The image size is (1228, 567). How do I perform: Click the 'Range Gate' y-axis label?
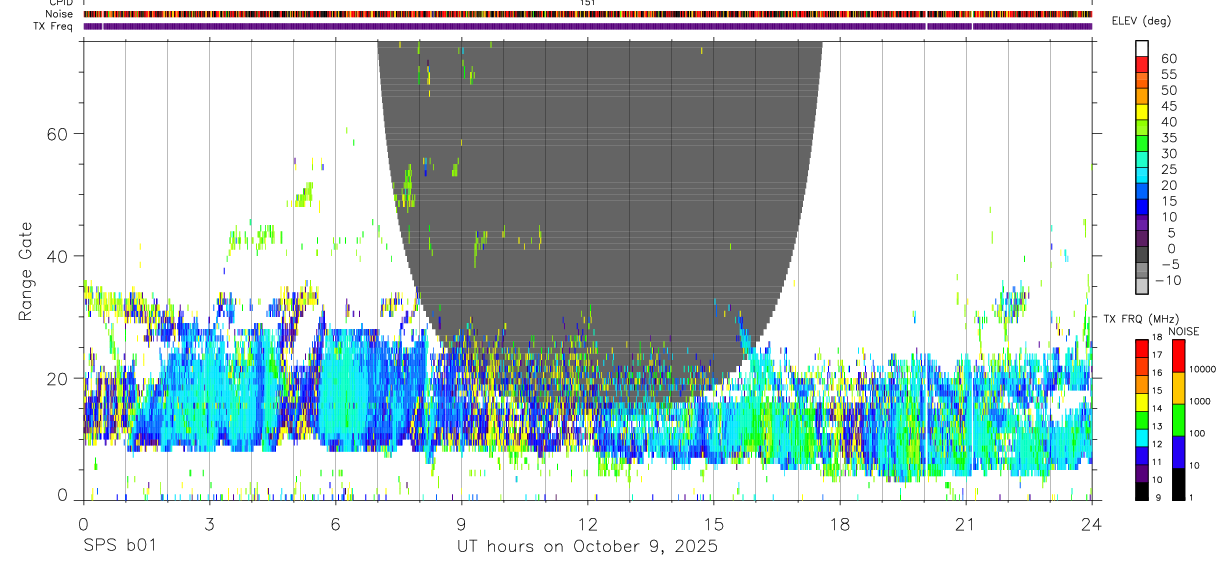coord(25,272)
